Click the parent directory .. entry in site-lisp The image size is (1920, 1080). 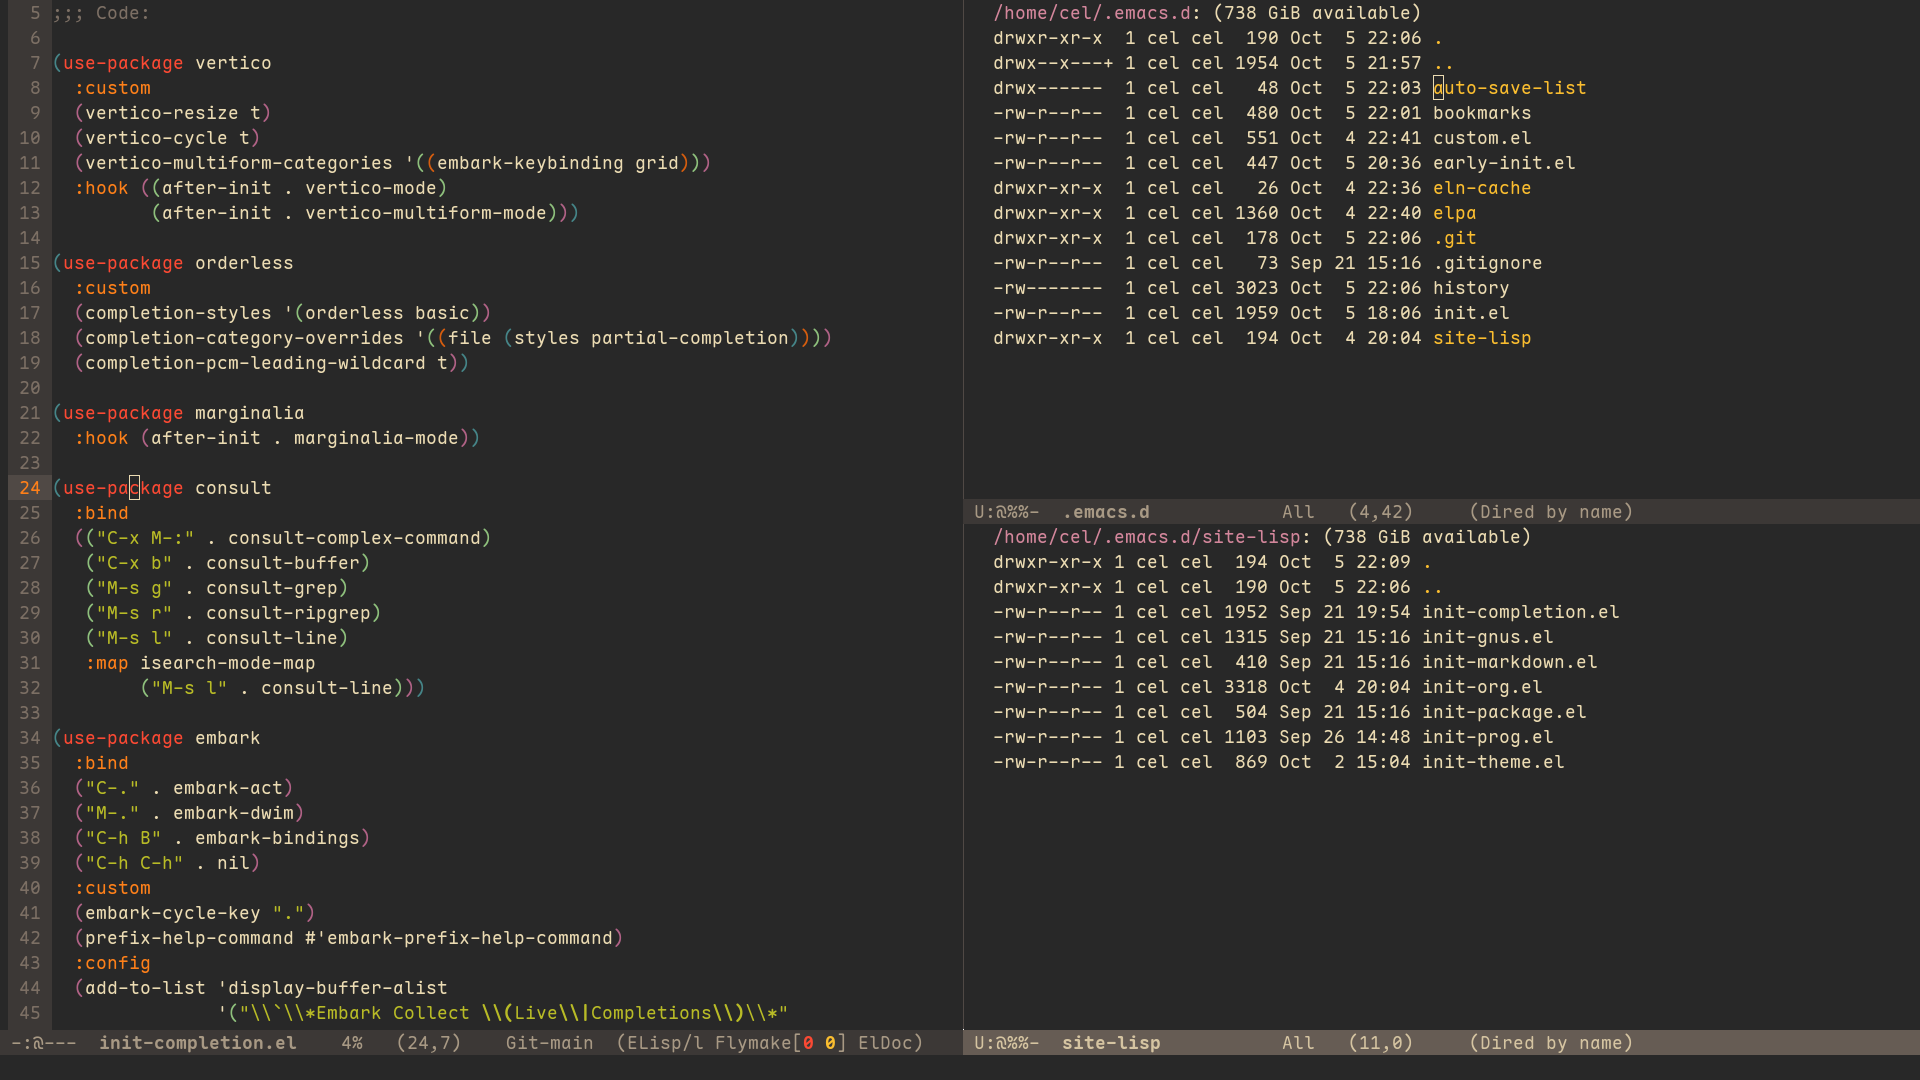point(1433,587)
